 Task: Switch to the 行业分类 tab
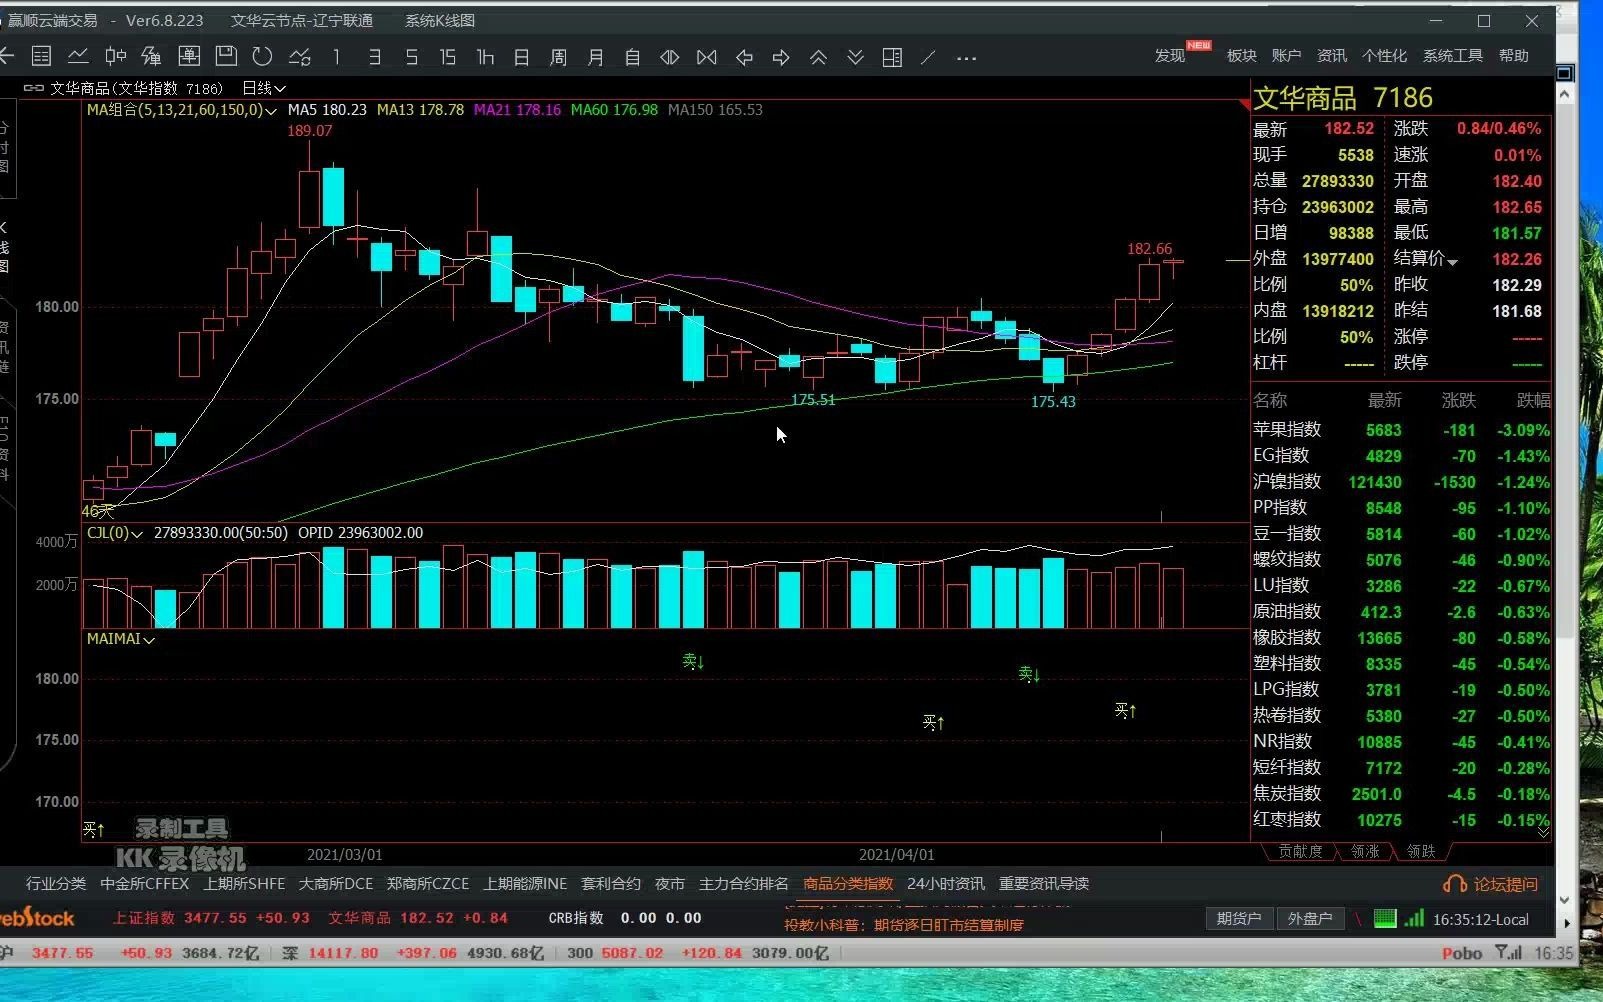[x=56, y=884]
